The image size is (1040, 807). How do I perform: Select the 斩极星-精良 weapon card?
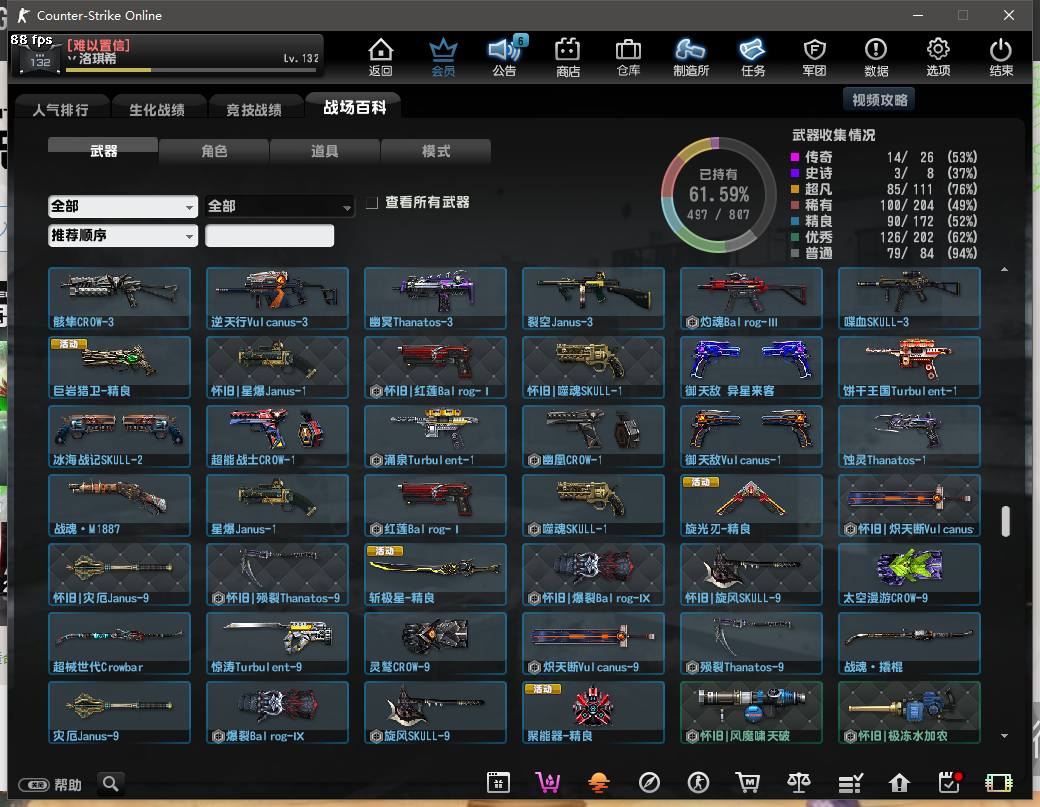point(435,574)
